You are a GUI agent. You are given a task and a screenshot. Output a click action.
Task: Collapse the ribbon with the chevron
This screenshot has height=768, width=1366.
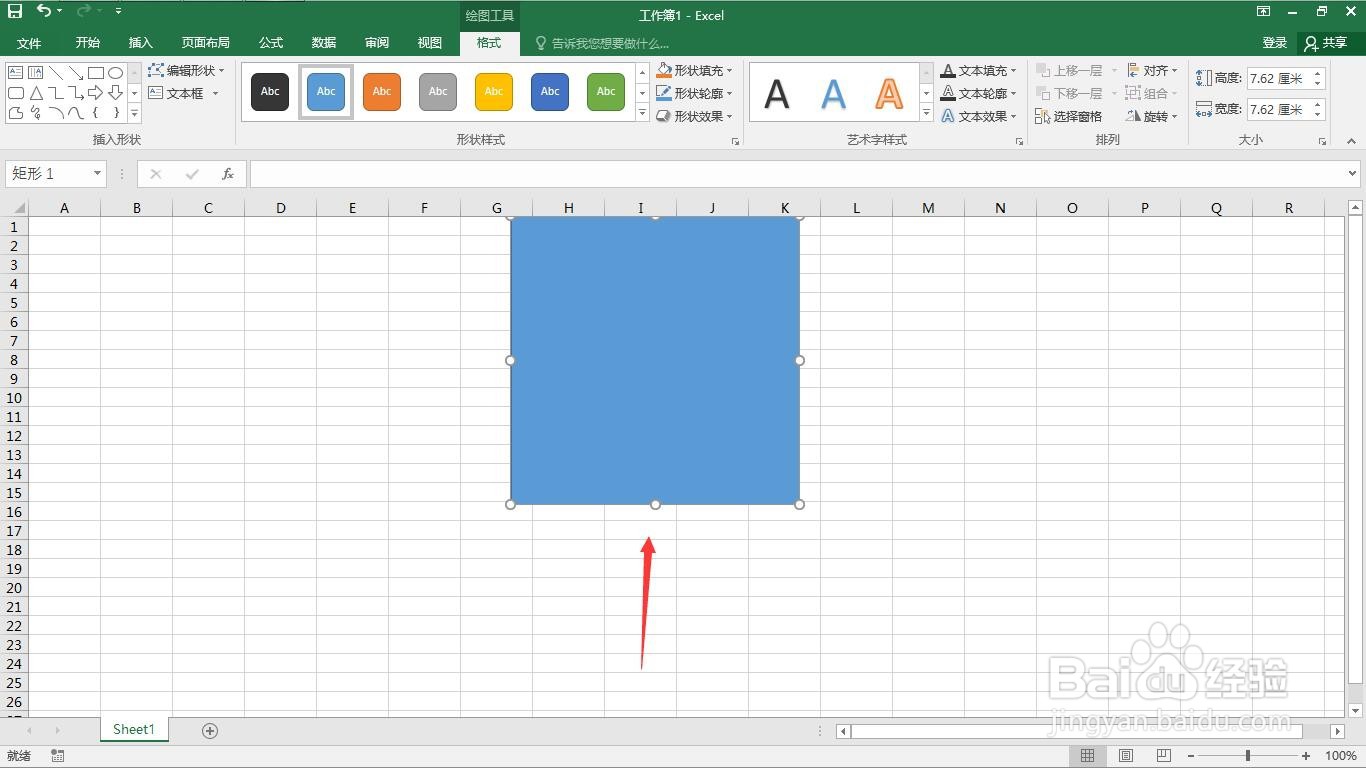(x=1352, y=142)
